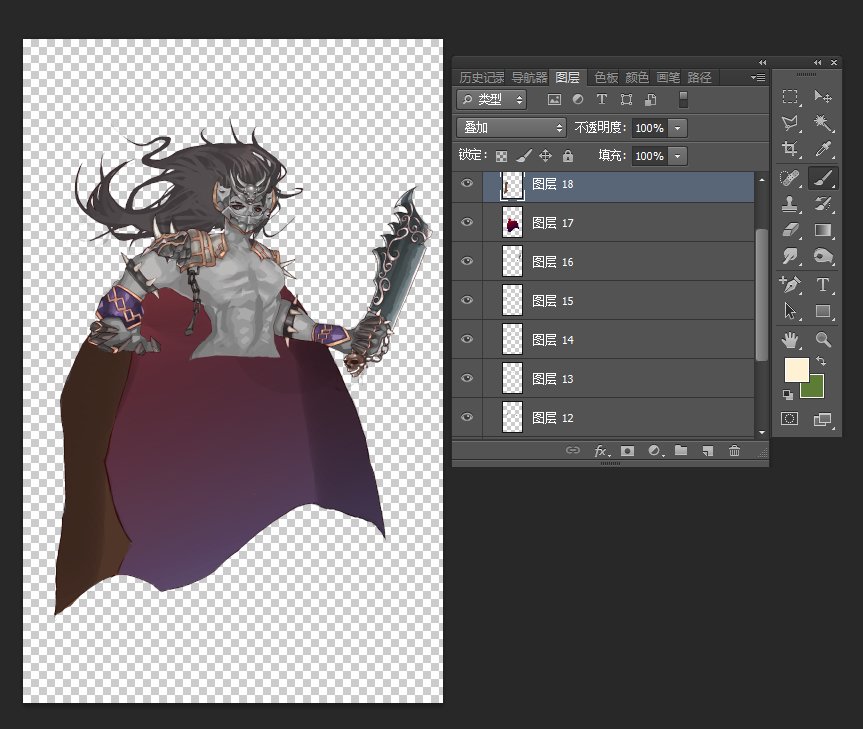Select the Polygonal Lasso tool

(790, 123)
